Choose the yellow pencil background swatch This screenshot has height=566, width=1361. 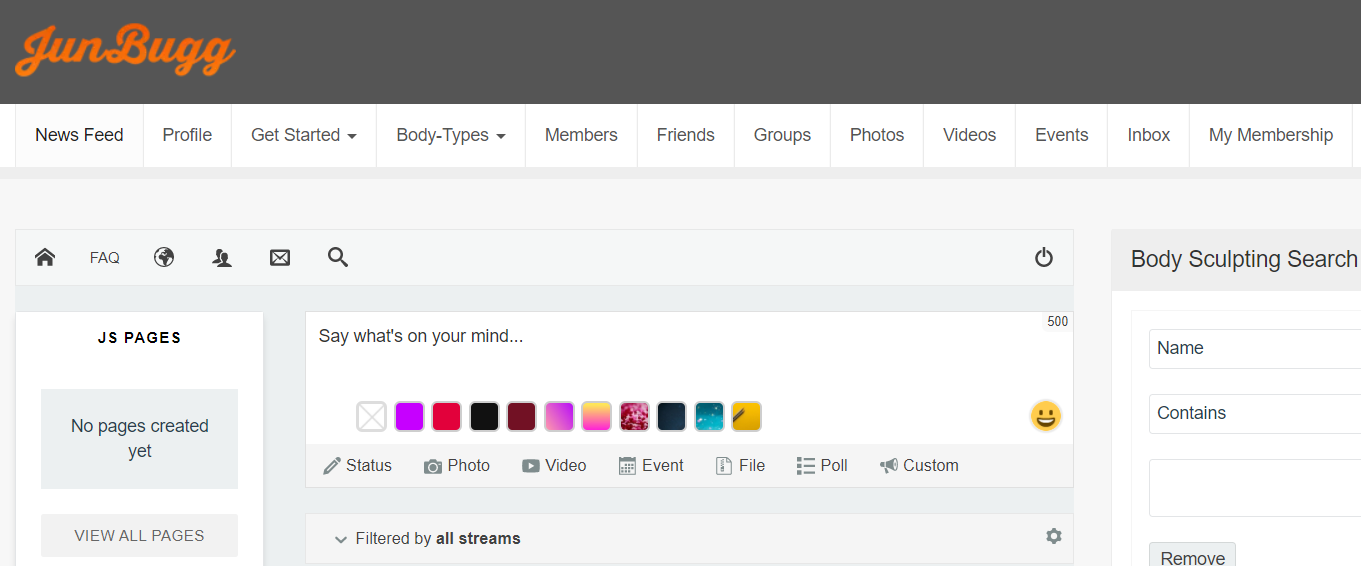click(747, 417)
